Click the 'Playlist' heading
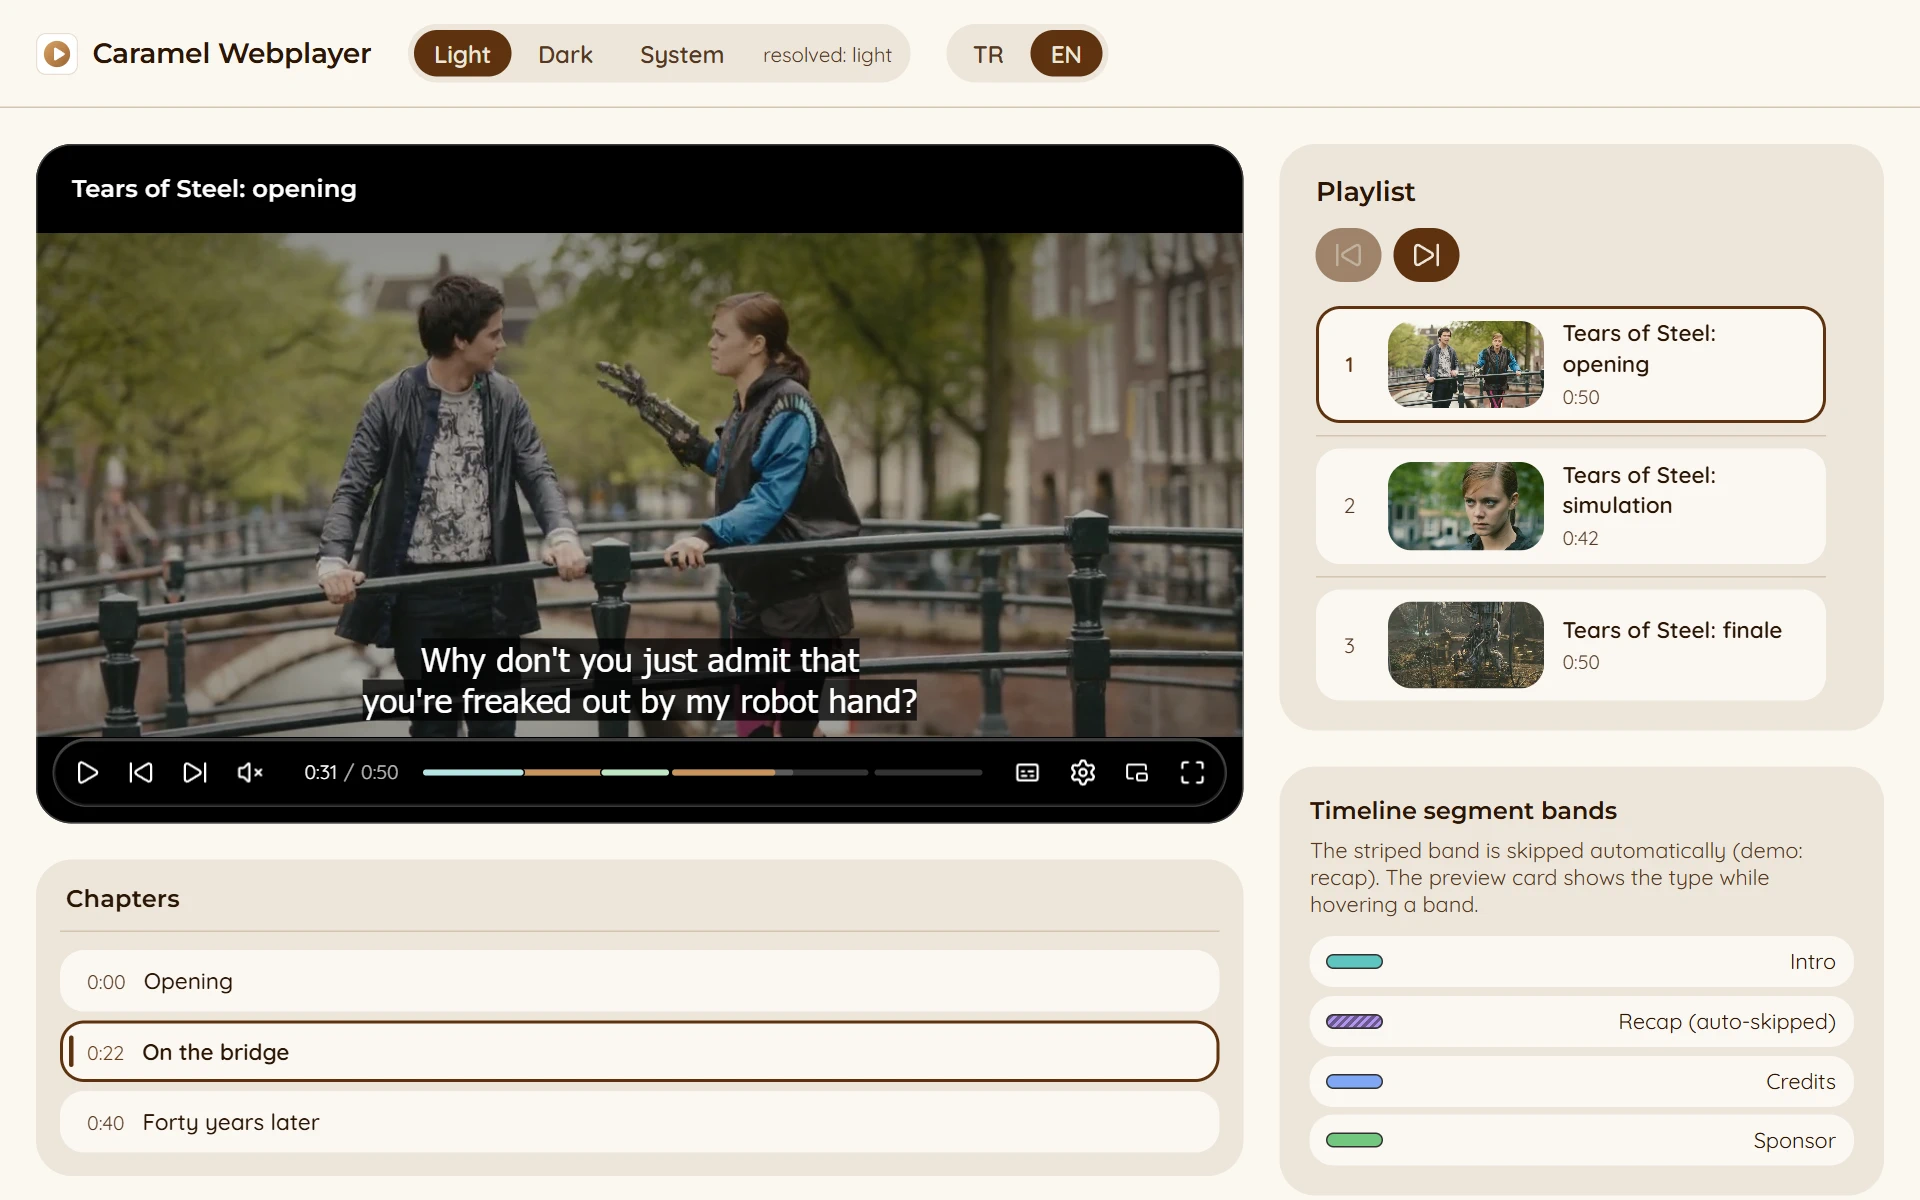Image resolution: width=1920 pixels, height=1200 pixels. pos(1365,191)
